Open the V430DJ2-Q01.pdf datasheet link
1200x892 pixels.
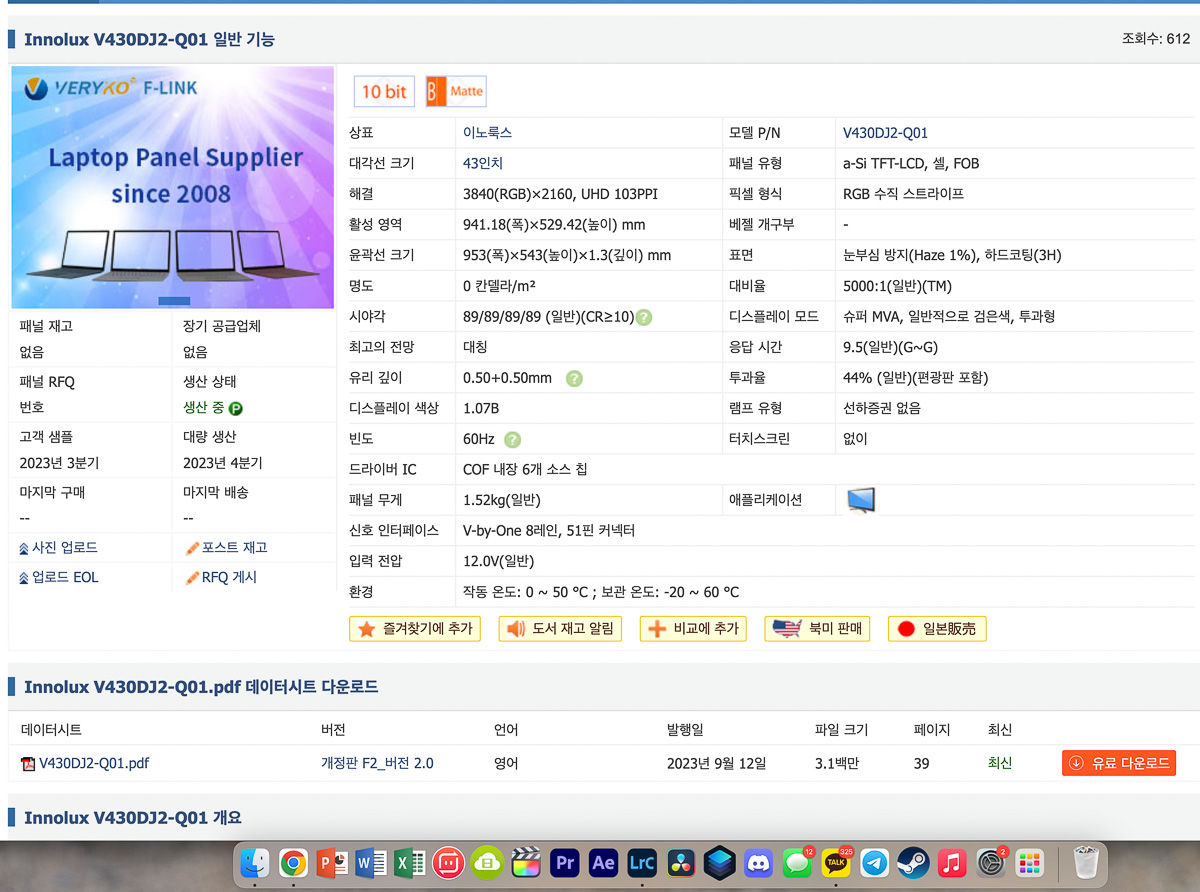point(94,764)
